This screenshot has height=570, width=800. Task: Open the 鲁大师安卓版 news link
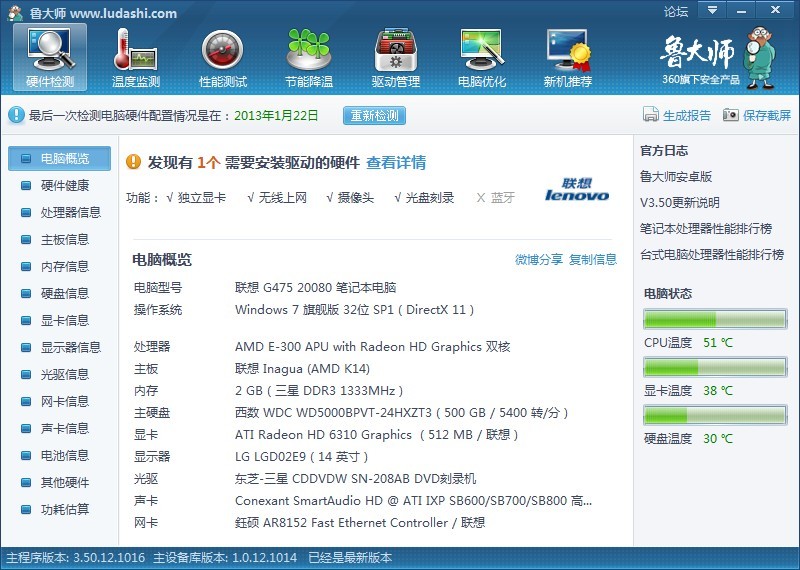pyautogui.click(x=676, y=177)
